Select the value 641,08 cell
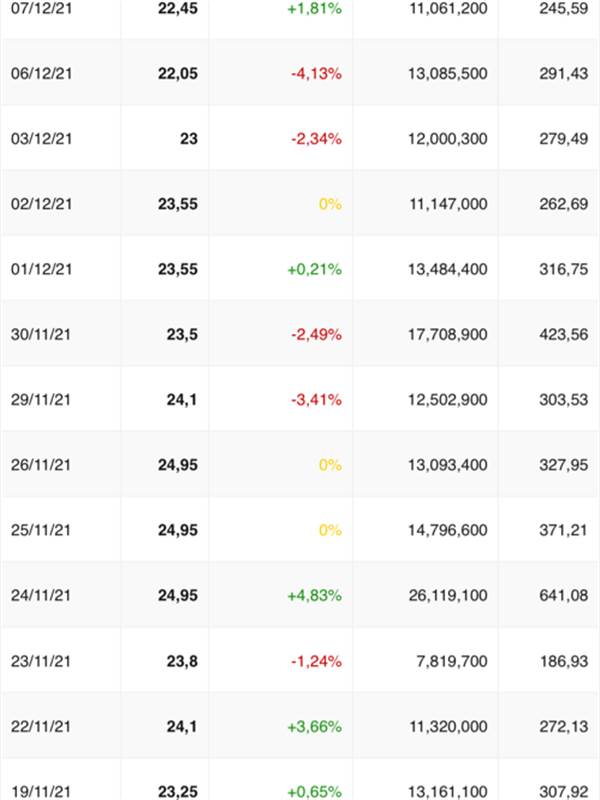The image size is (600, 800). 565,595
